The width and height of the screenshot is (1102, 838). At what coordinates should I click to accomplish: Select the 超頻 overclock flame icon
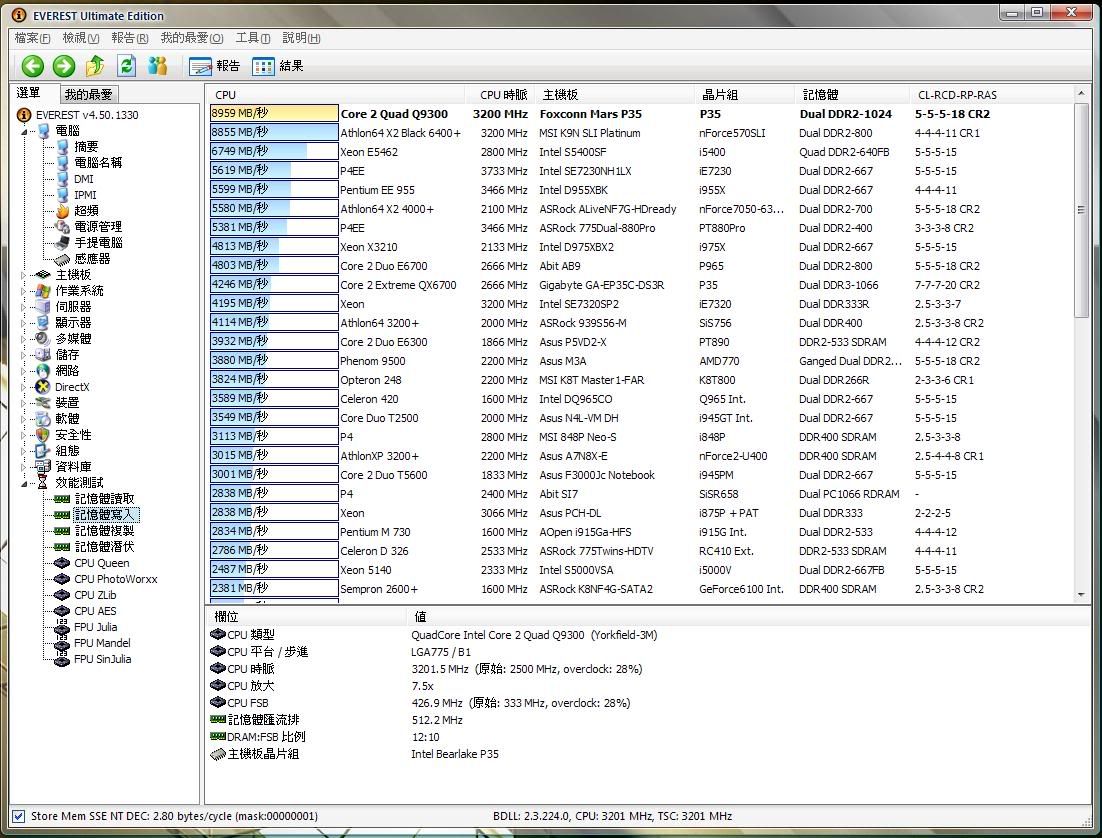coord(63,211)
